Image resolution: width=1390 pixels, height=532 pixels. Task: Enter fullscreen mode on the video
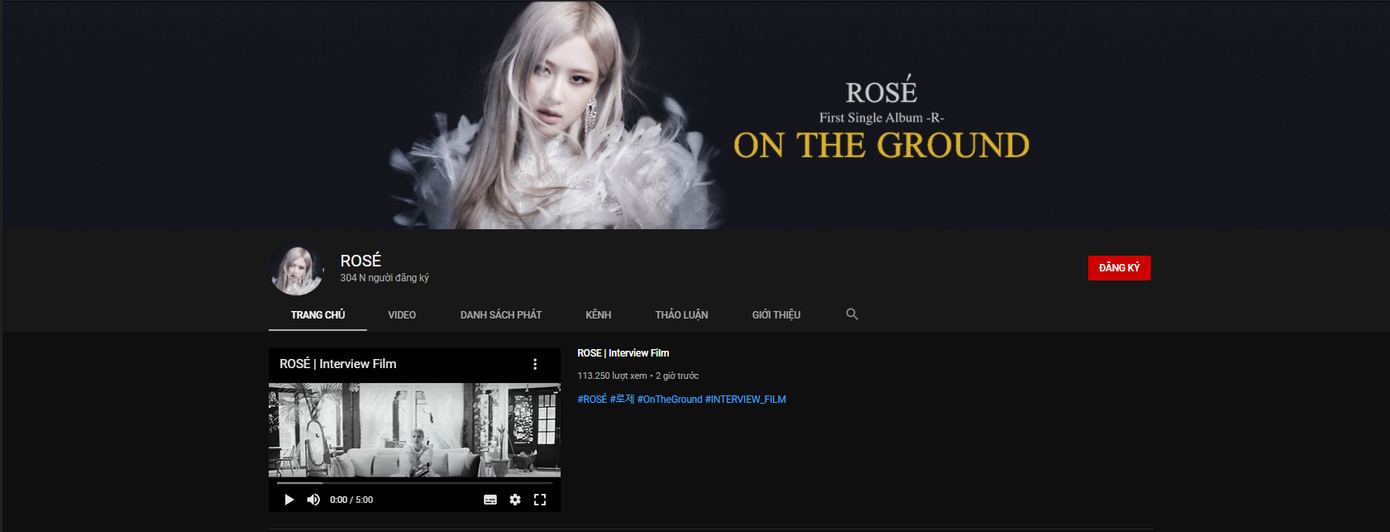[x=540, y=499]
